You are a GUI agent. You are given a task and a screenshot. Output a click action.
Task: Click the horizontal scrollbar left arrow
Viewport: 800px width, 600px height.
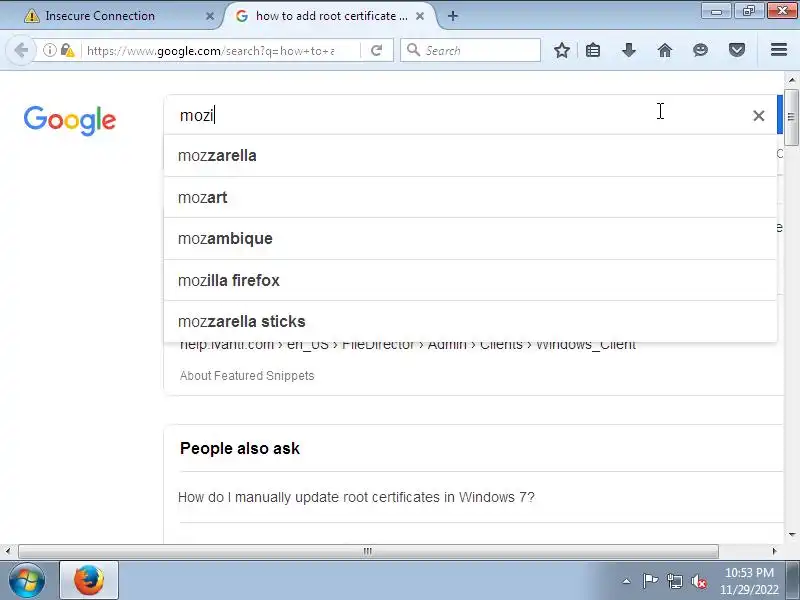7,552
